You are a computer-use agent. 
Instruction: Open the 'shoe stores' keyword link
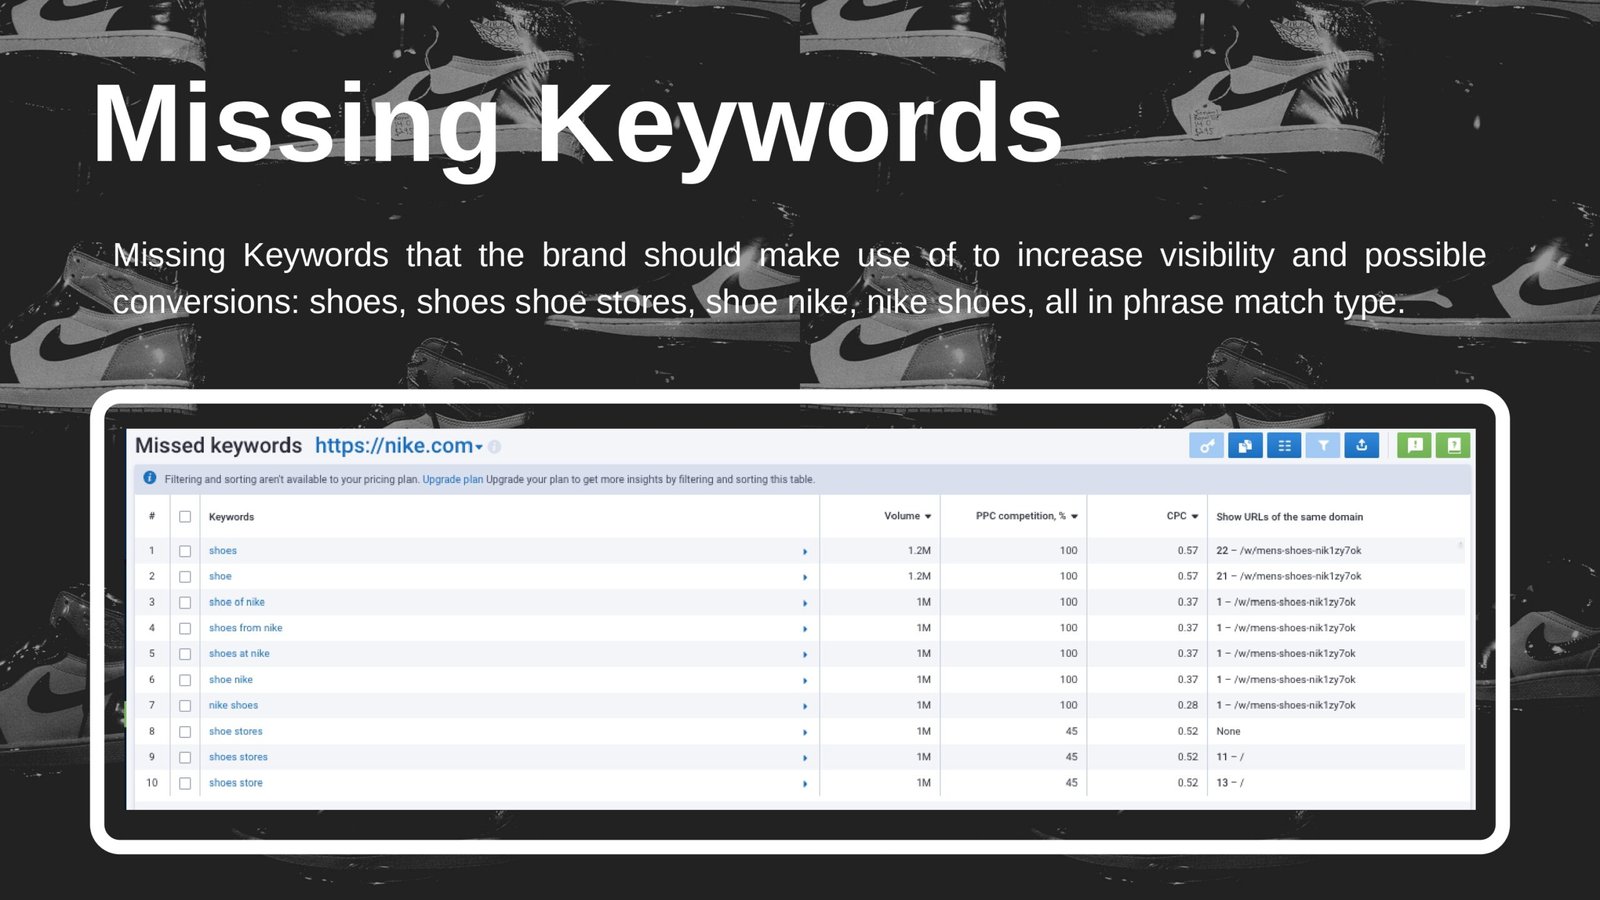pos(236,731)
